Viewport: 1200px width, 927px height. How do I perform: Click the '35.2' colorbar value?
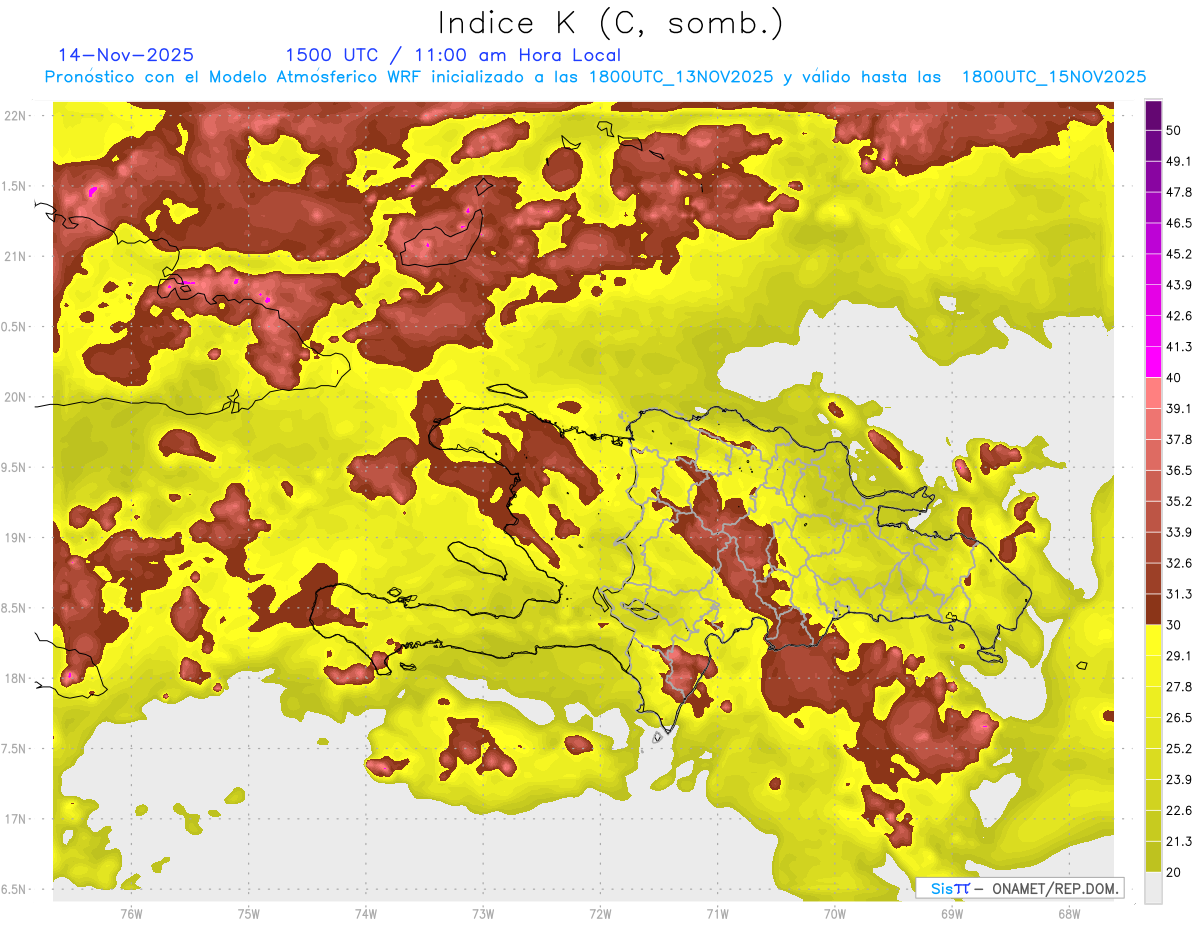(1179, 501)
